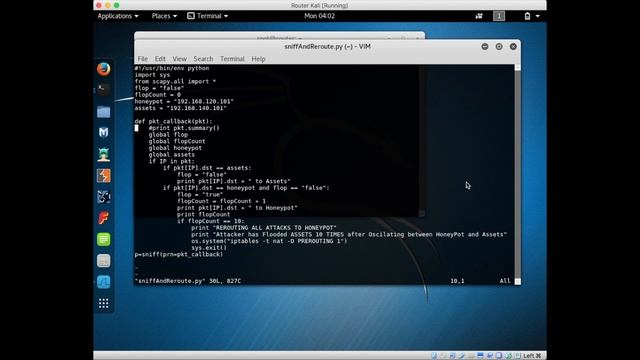The width and height of the screenshot is (640, 360).
Task: Click the honeypot = "192.168.120.101" line
Action: click(x=184, y=101)
